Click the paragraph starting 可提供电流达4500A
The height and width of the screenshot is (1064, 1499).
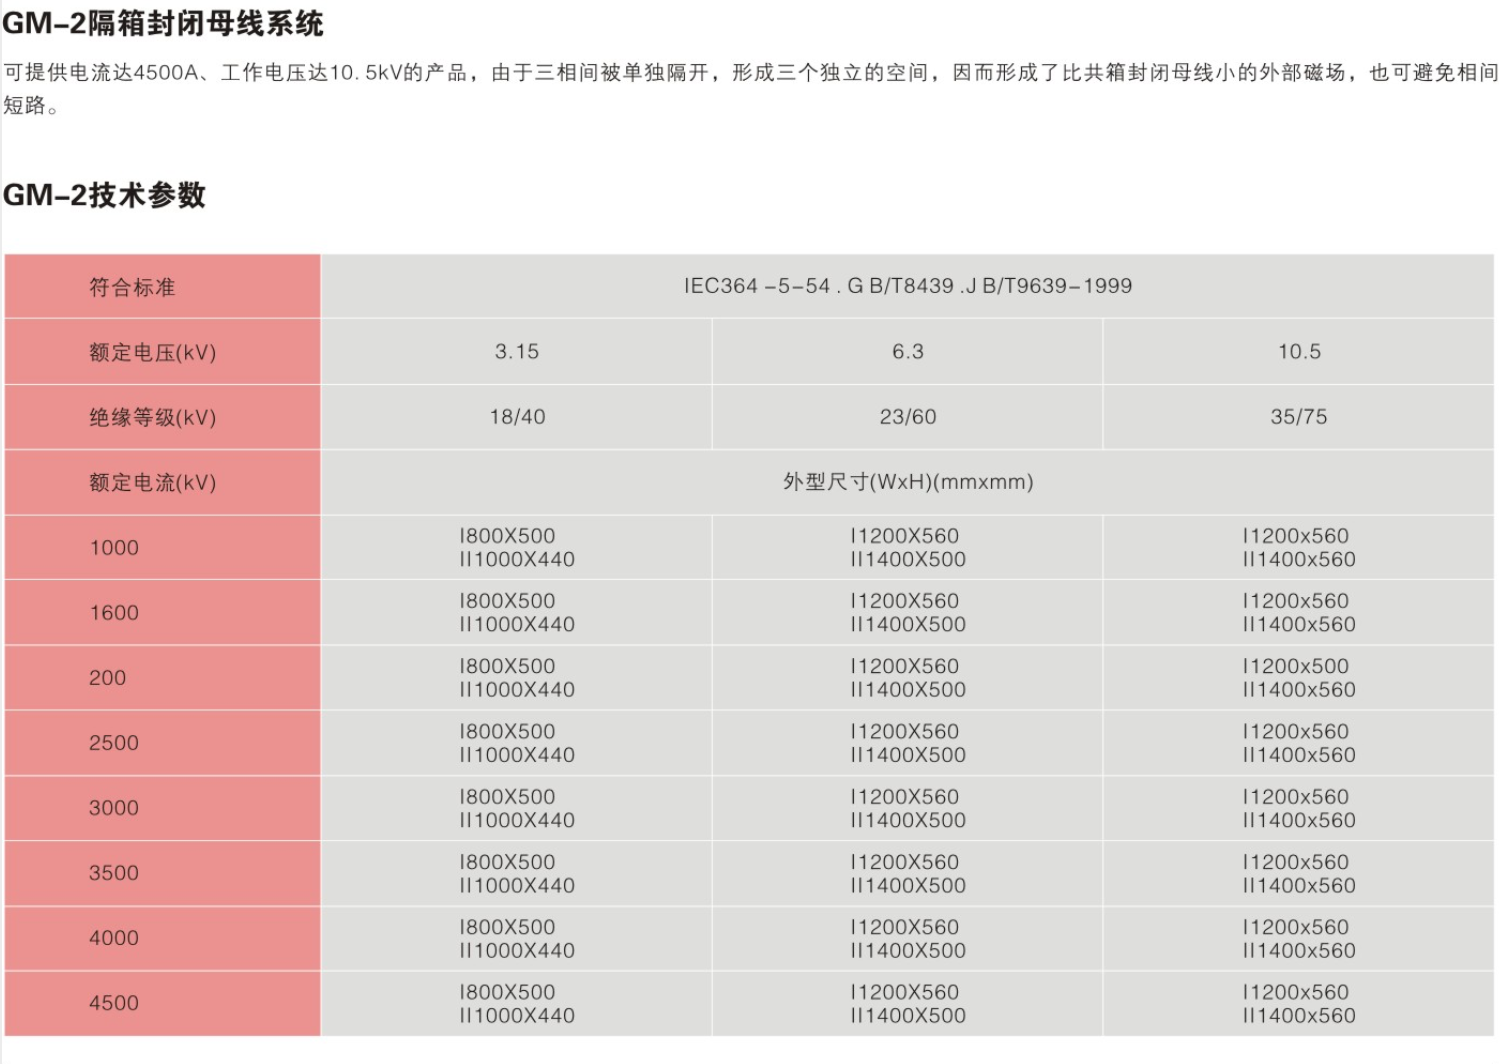tap(750, 88)
